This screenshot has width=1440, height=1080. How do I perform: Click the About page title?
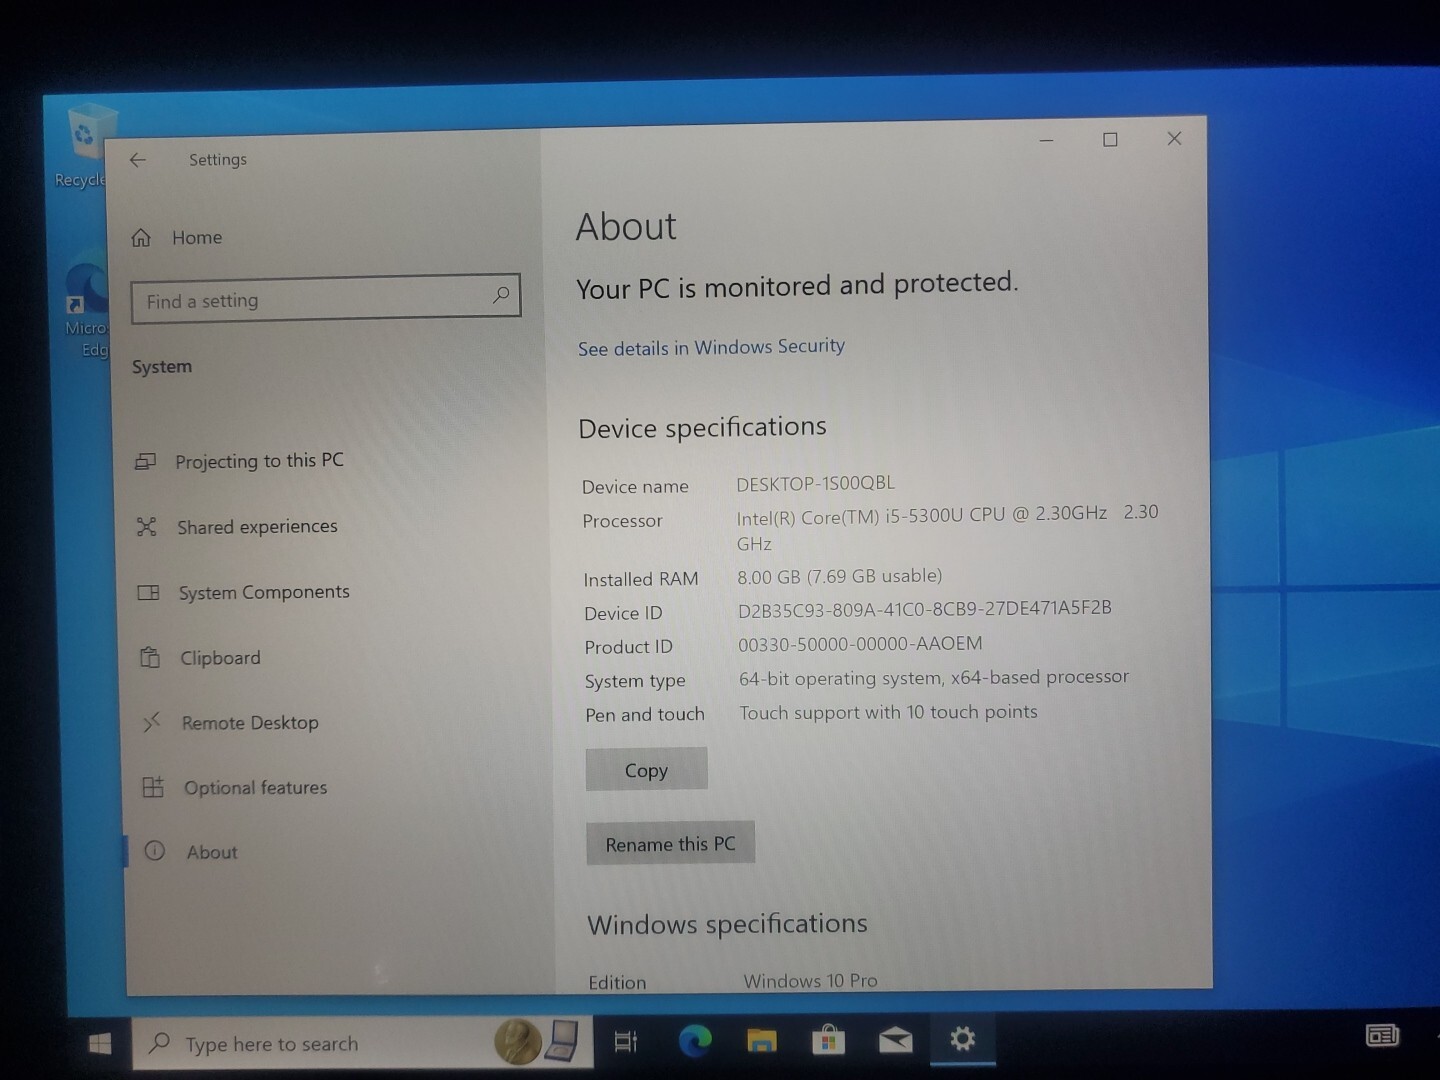click(626, 227)
